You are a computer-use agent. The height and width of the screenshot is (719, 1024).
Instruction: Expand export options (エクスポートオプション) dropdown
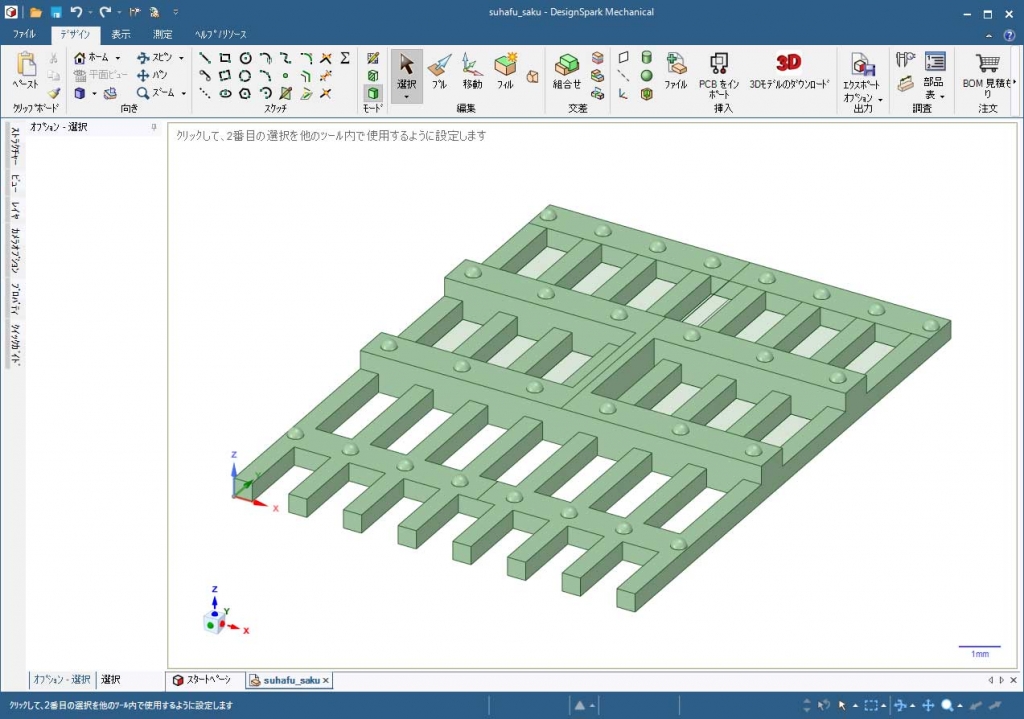[x=880, y=99]
